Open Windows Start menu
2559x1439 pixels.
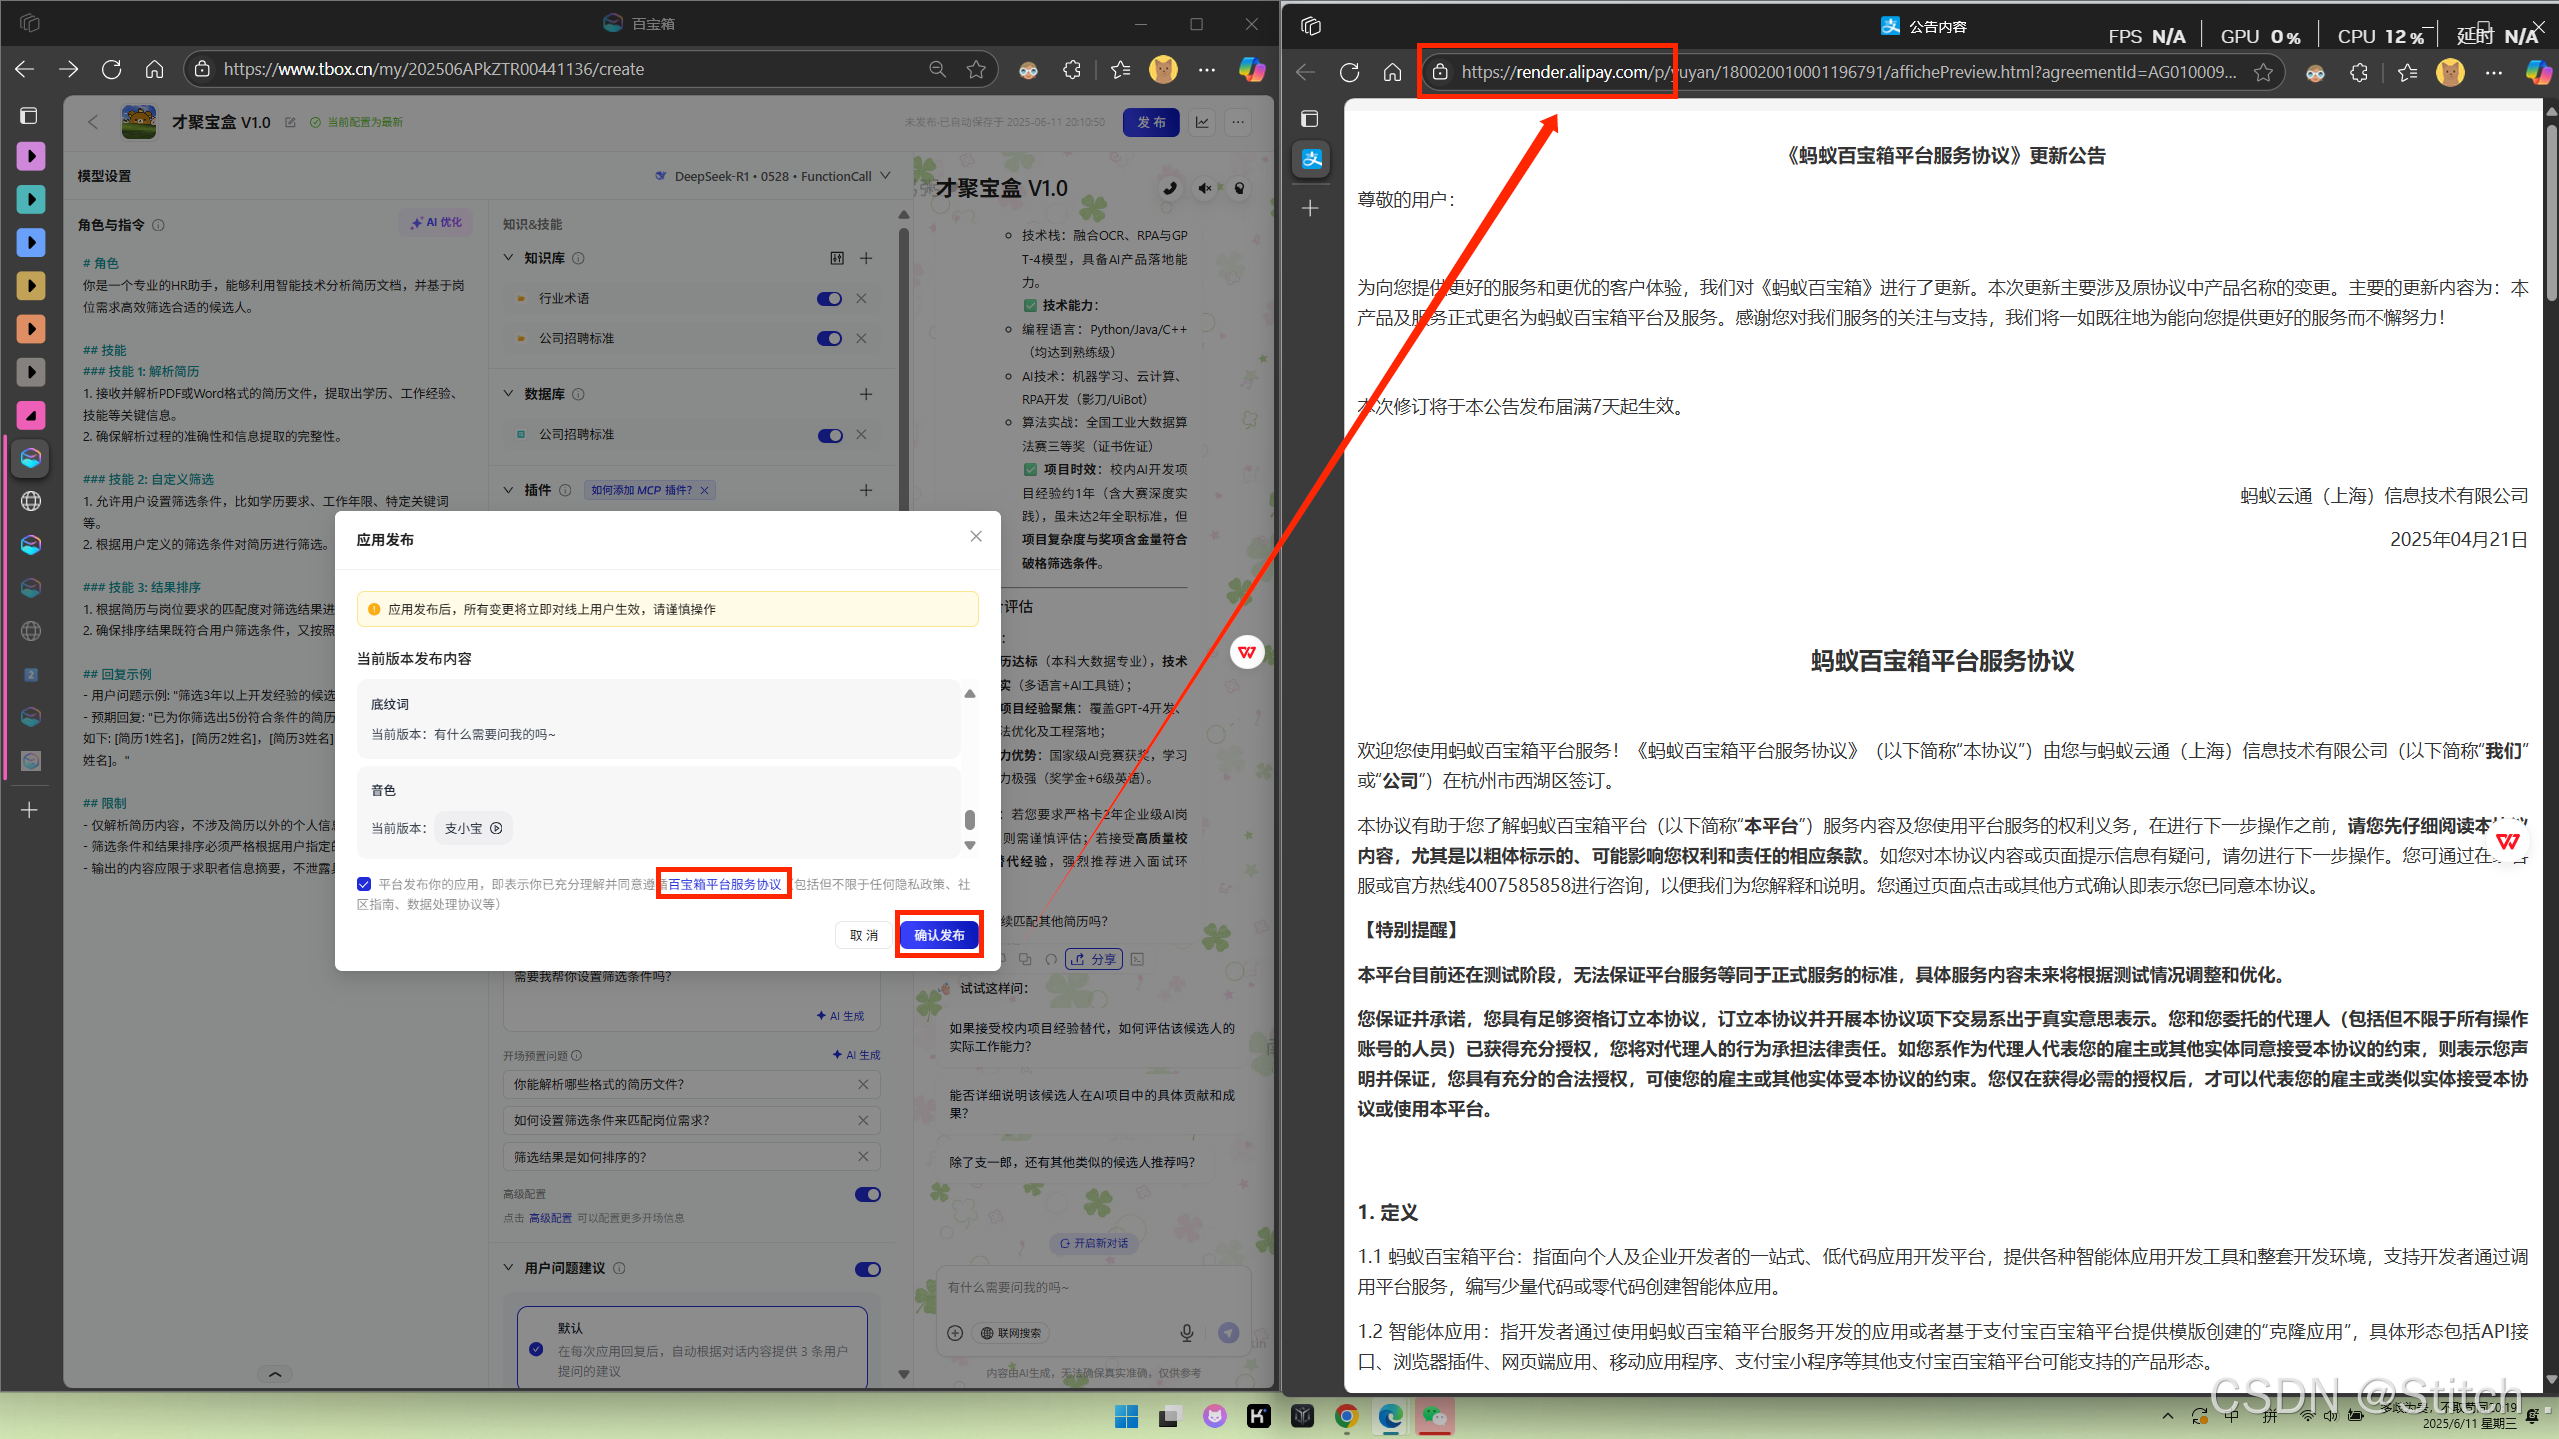click(1126, 1416)
